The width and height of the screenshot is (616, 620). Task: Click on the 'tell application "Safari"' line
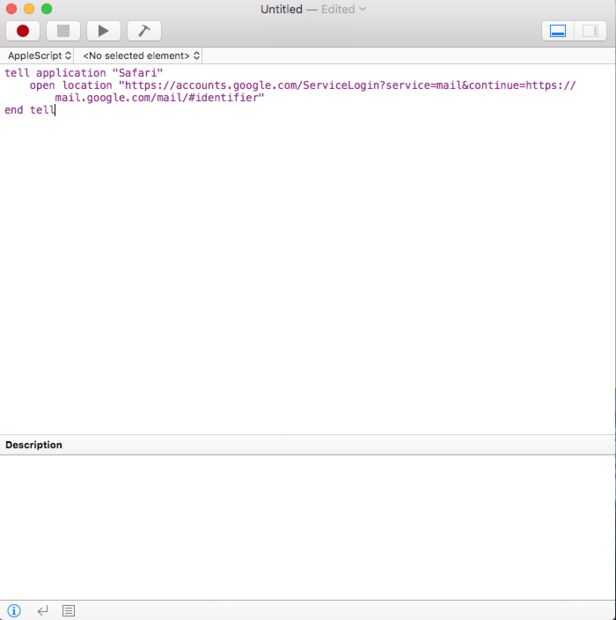pos(83,73)
